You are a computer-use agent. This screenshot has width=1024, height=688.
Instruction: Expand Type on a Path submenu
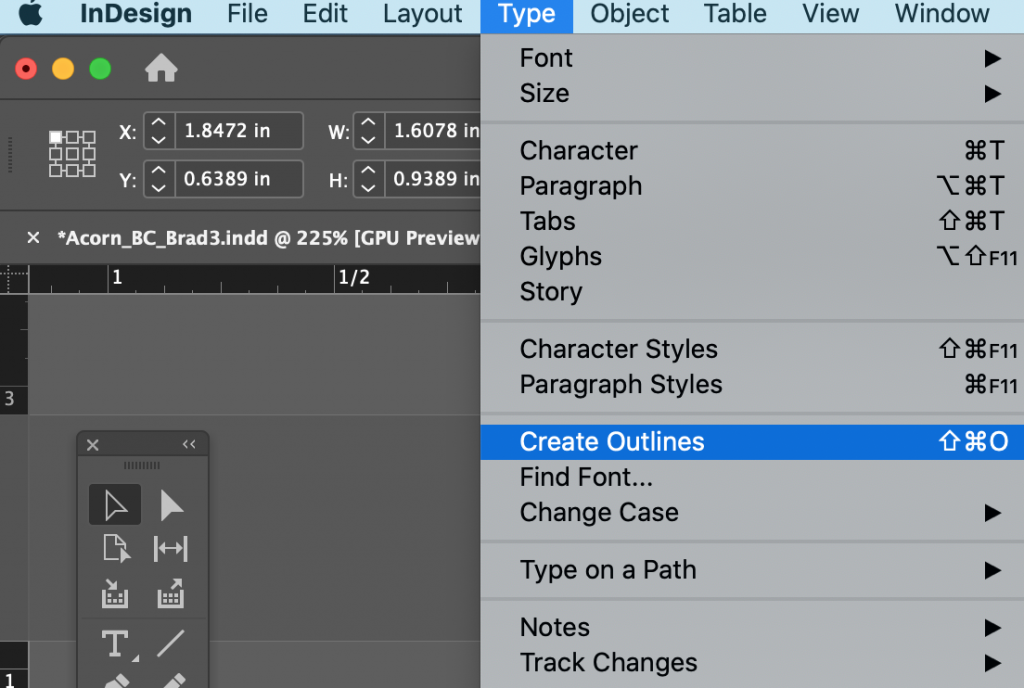(x=752, y=570)
